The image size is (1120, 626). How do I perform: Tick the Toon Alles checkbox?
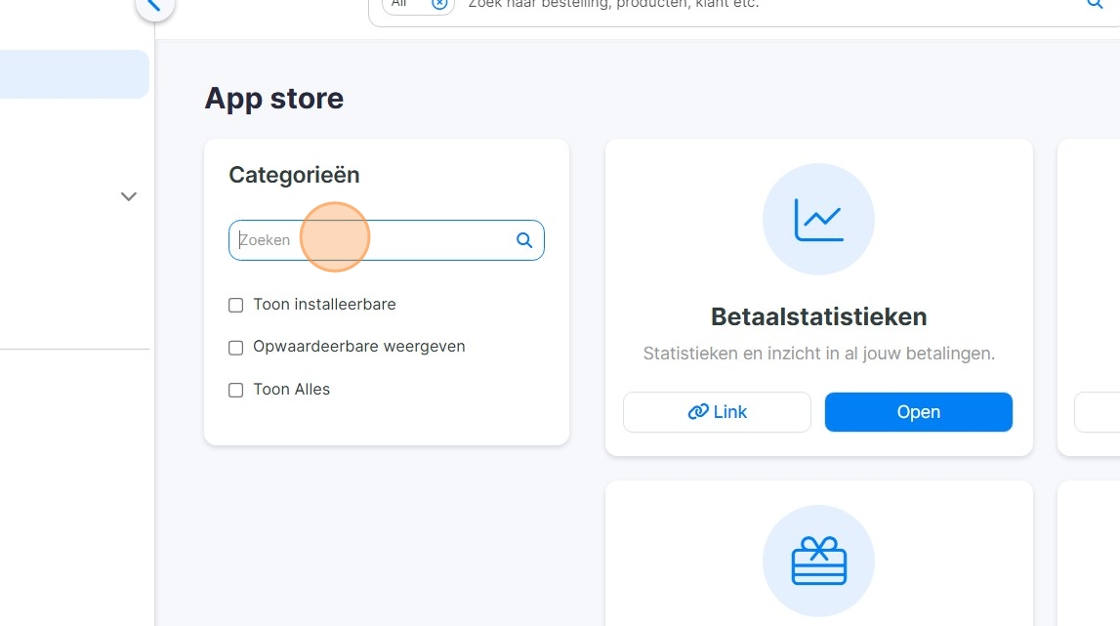pyautogui.click(x=236, y=390)
